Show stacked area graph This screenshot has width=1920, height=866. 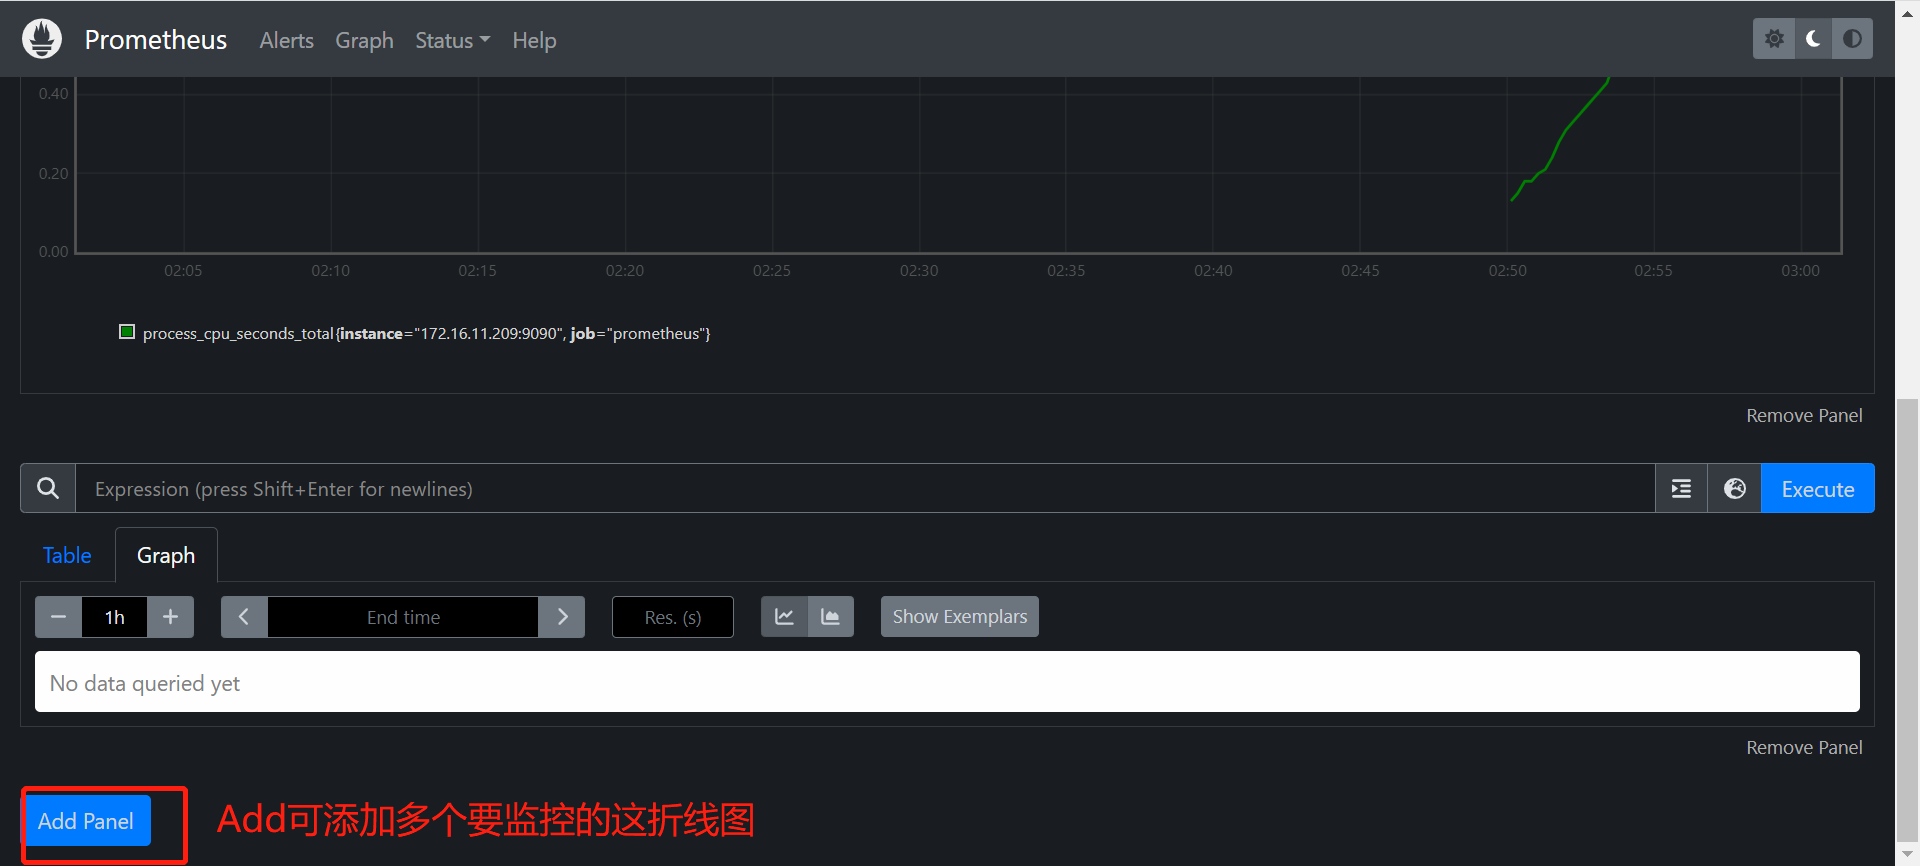(x=830, y=617)
